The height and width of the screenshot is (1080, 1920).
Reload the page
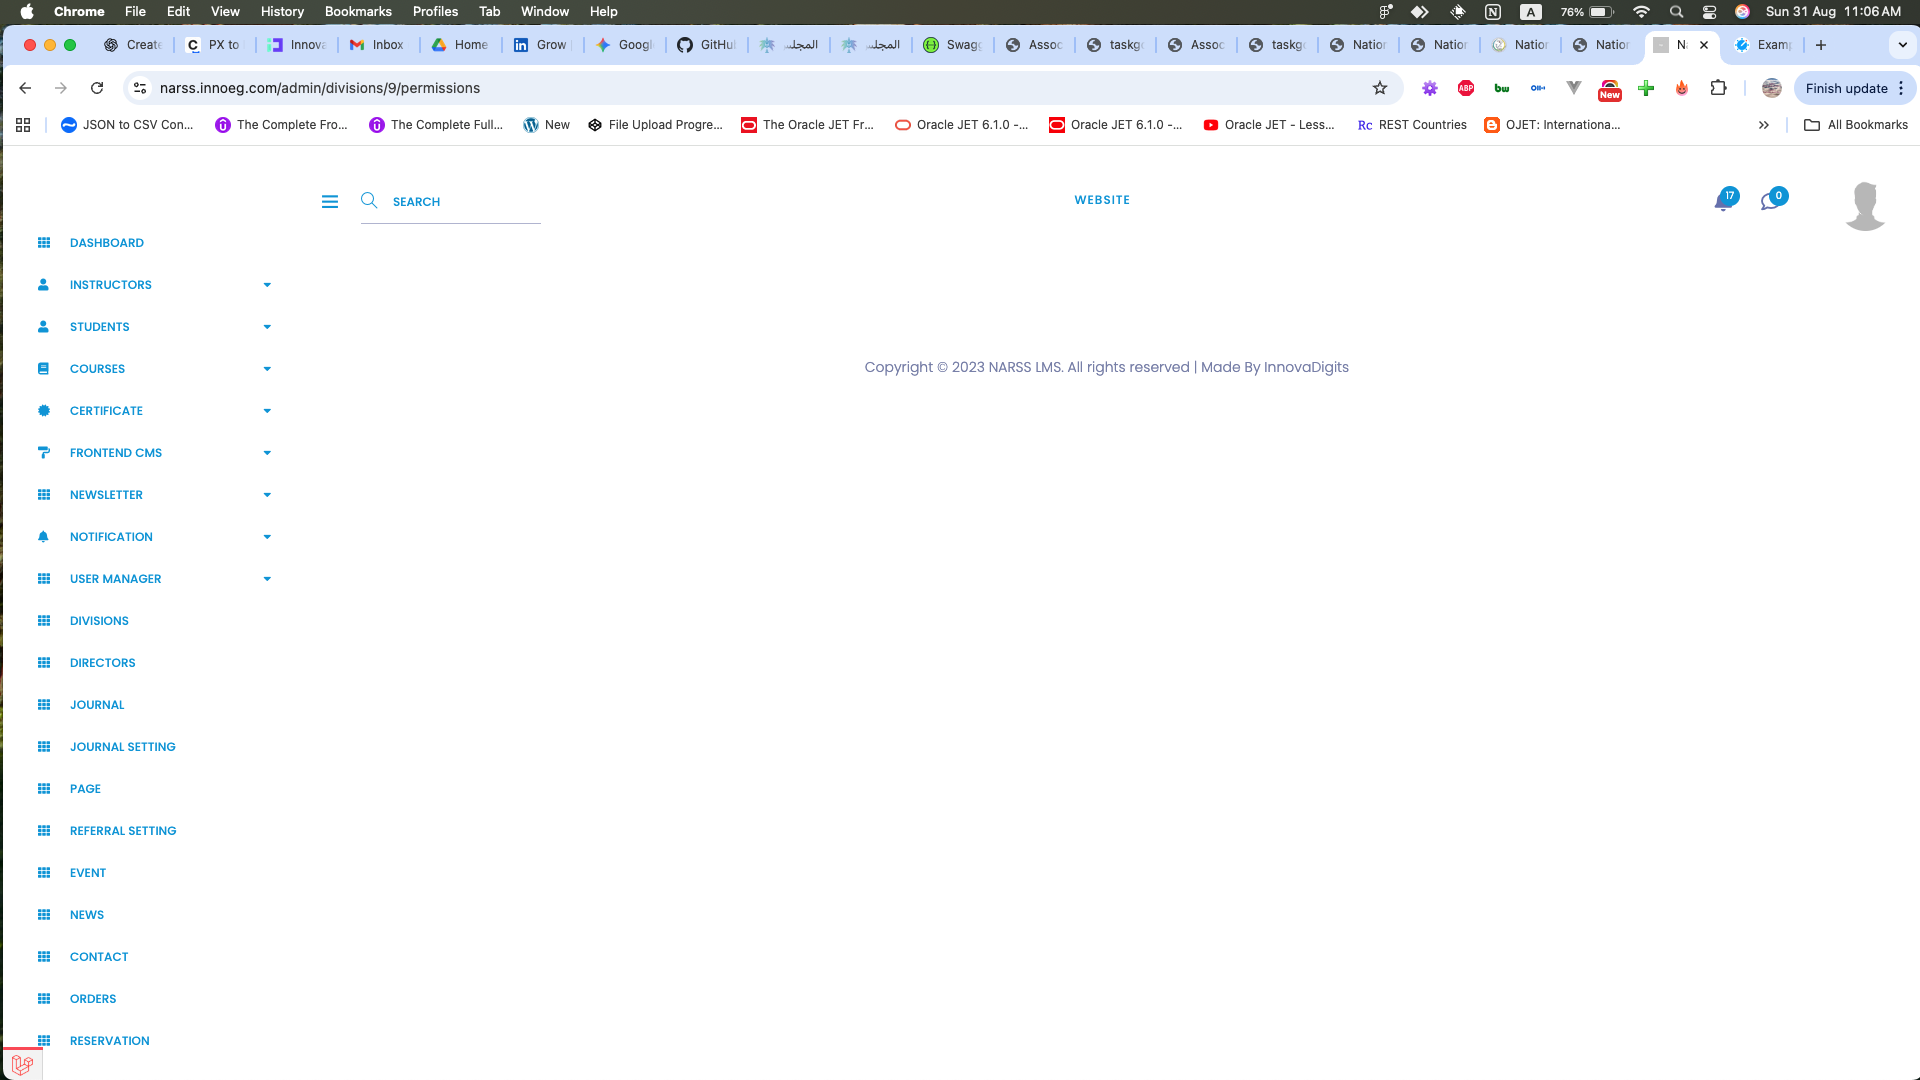point(97,88)
